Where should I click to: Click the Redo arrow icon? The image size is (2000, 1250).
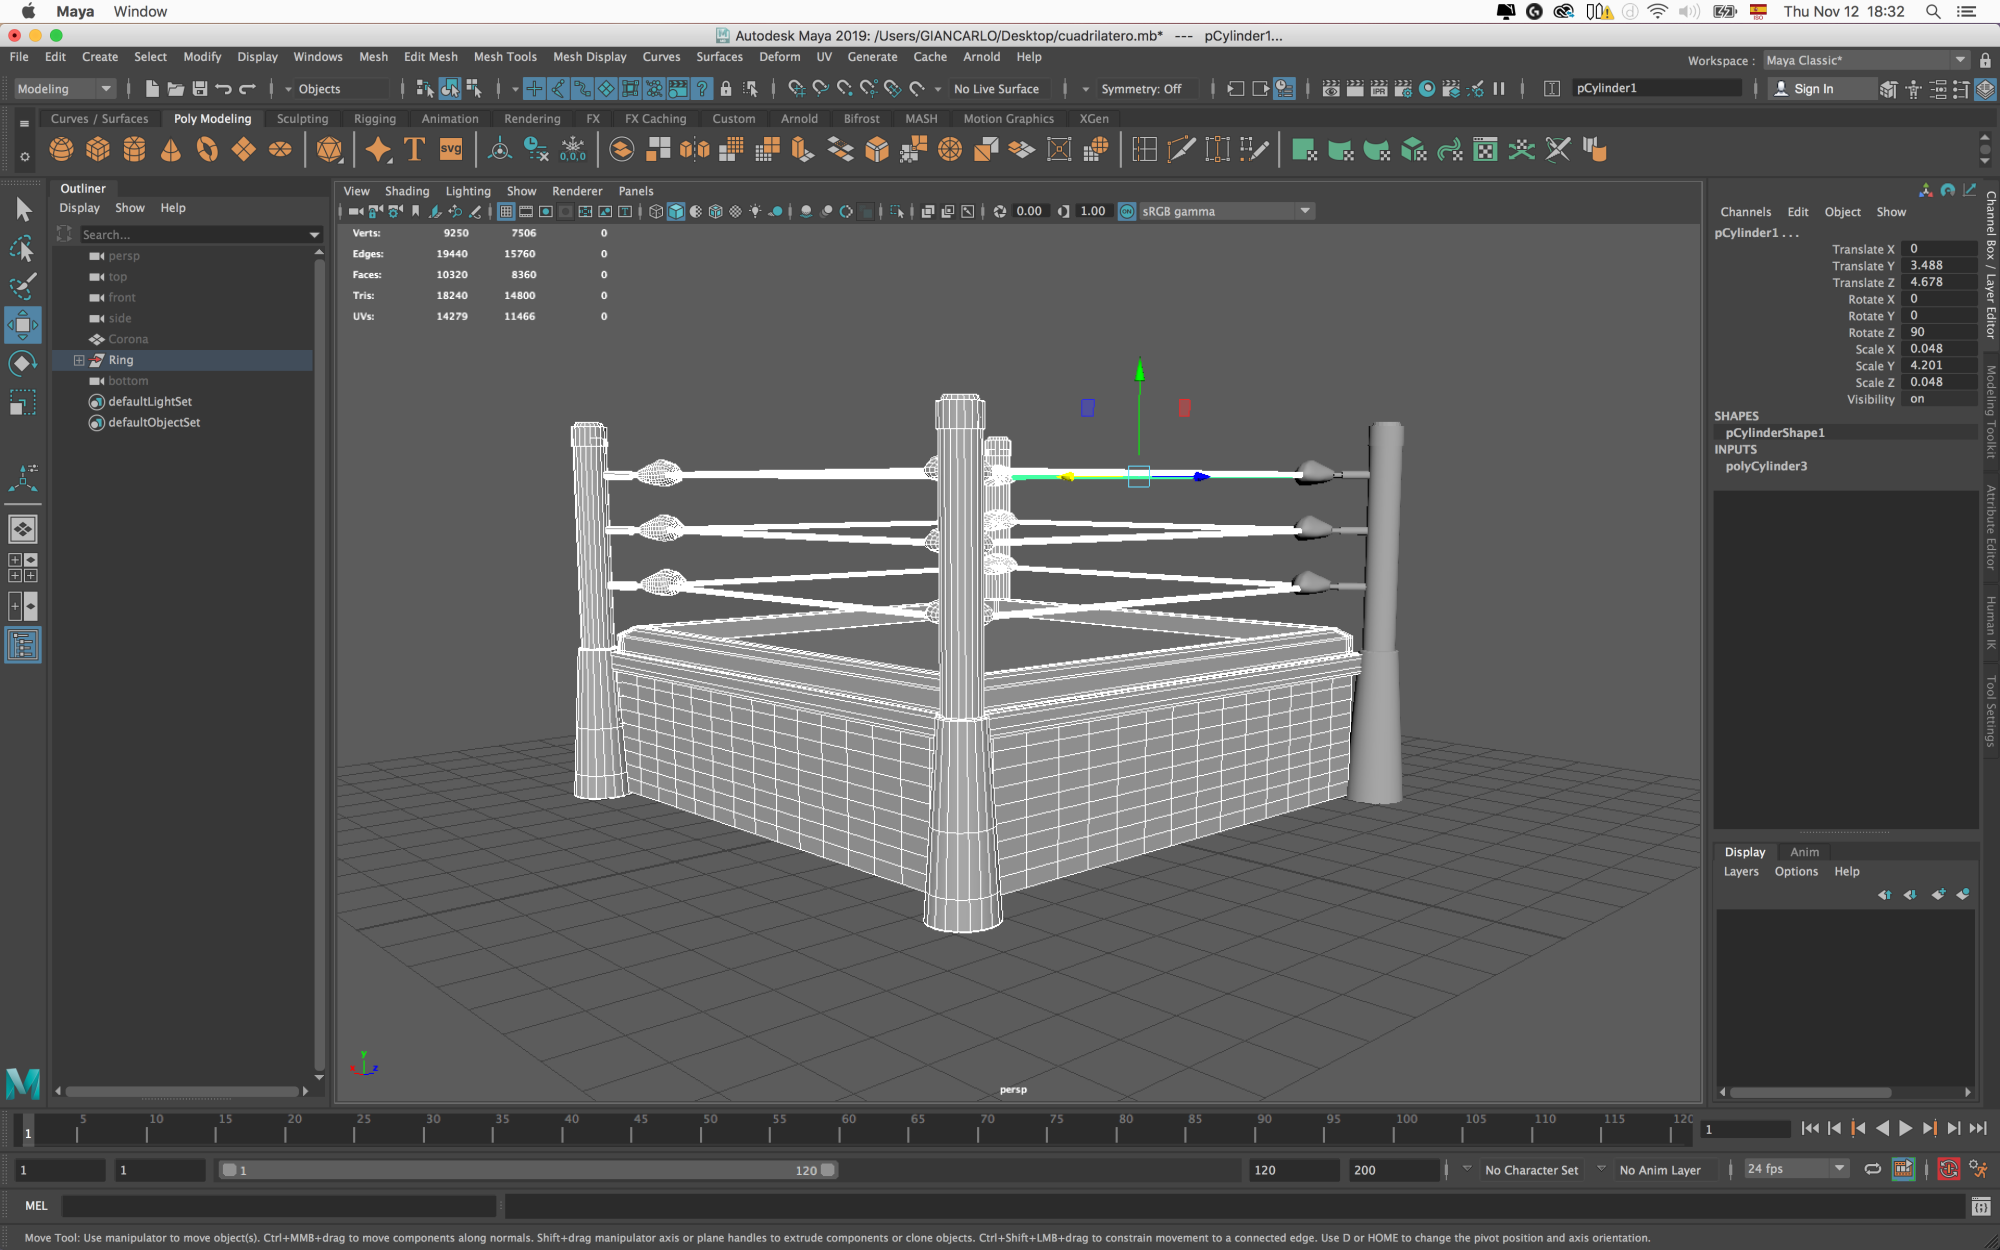point(247,89)
